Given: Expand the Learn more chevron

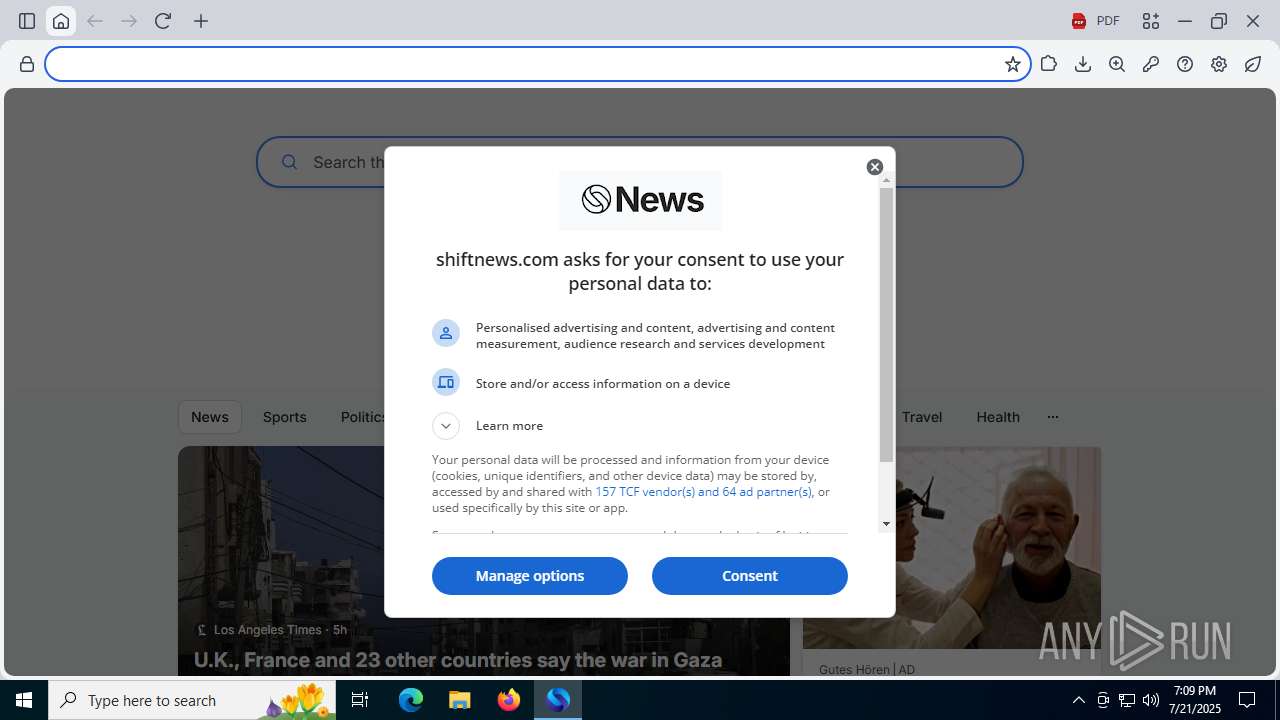Looking at the screenshot, I should click(446, 426).
